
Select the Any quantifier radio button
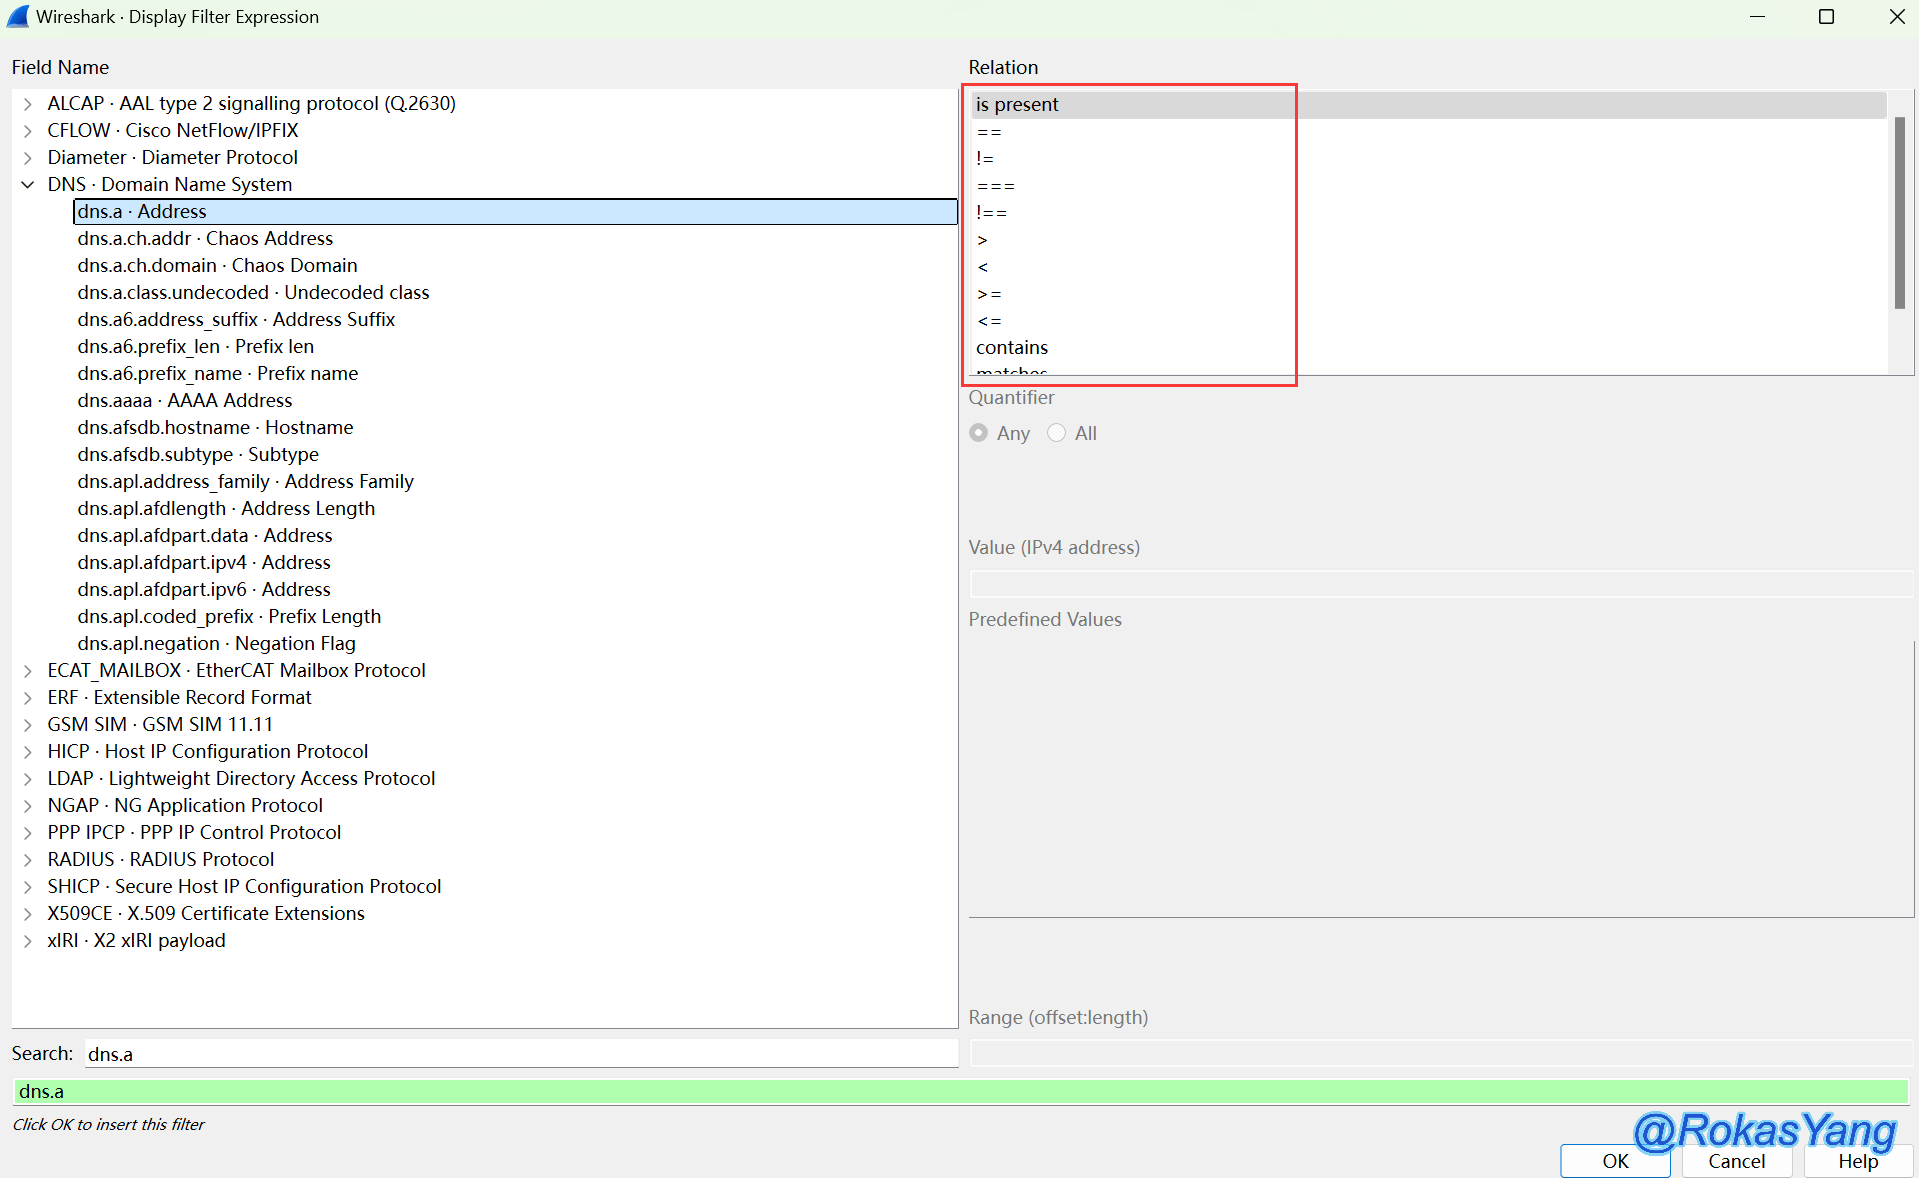click(x=979, y=433)
